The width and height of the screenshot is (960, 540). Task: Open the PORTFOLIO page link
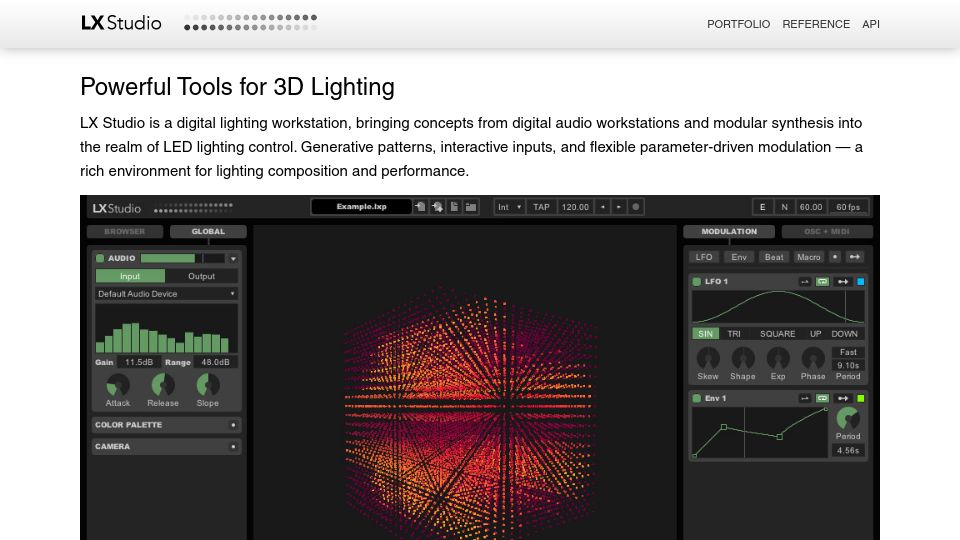(738, 24)
